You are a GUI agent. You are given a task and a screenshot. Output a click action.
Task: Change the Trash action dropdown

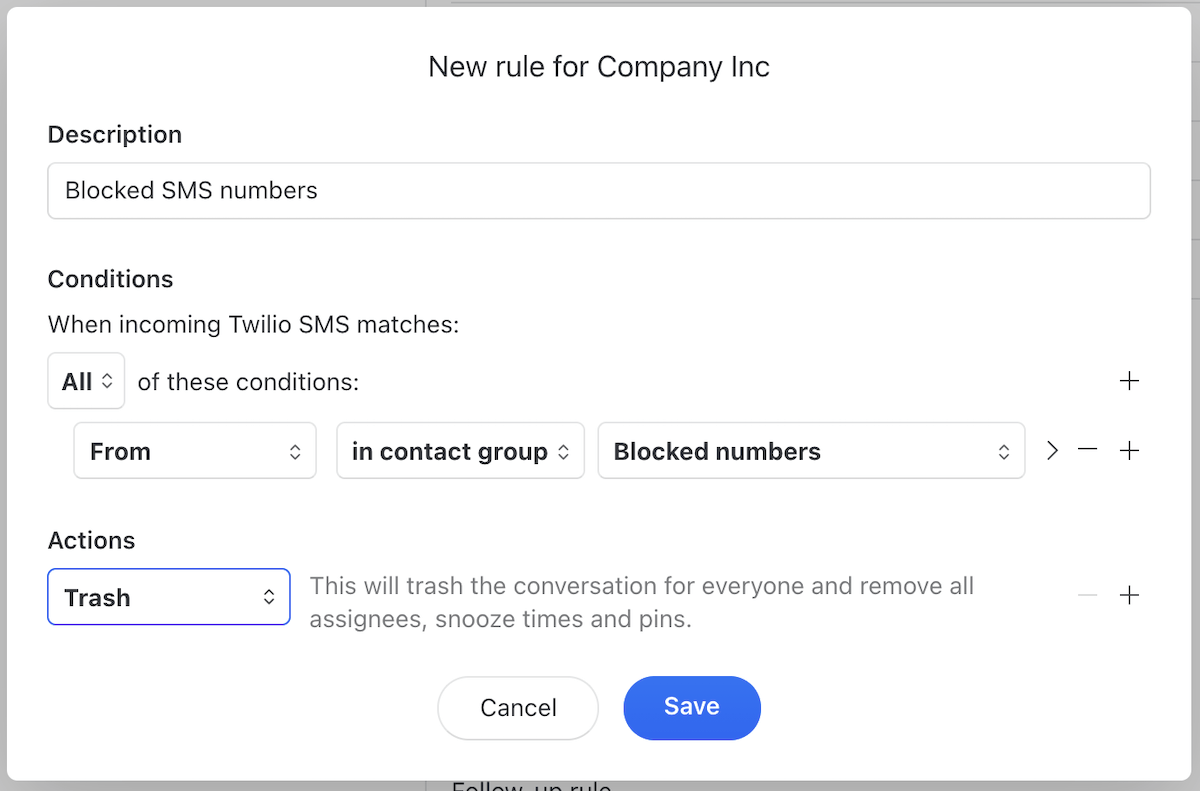168,597
